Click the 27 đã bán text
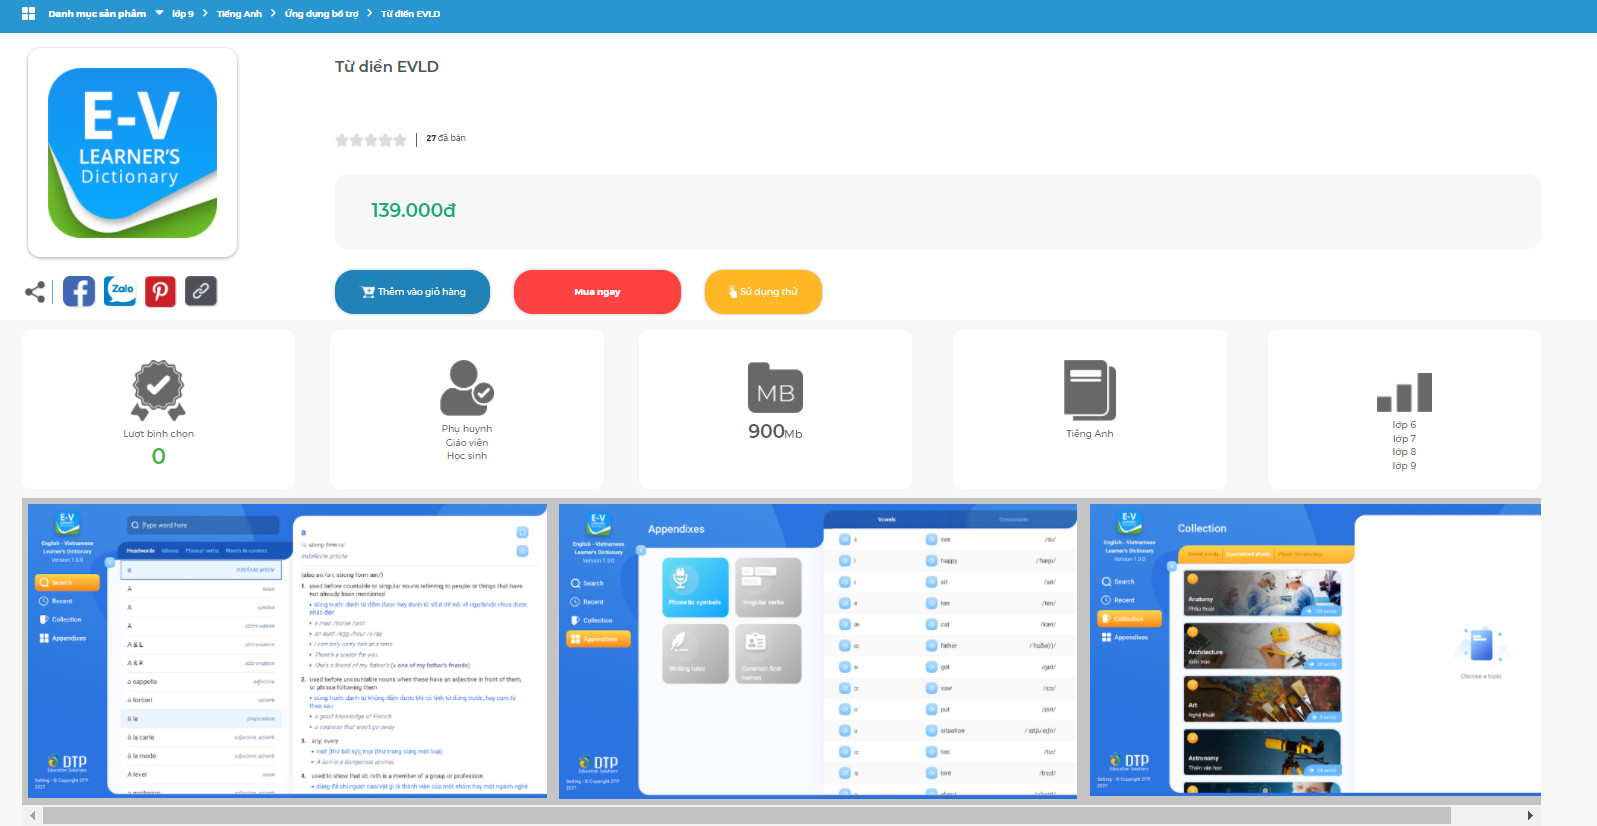Screen dimensions: 1597x826 [446, 138]
